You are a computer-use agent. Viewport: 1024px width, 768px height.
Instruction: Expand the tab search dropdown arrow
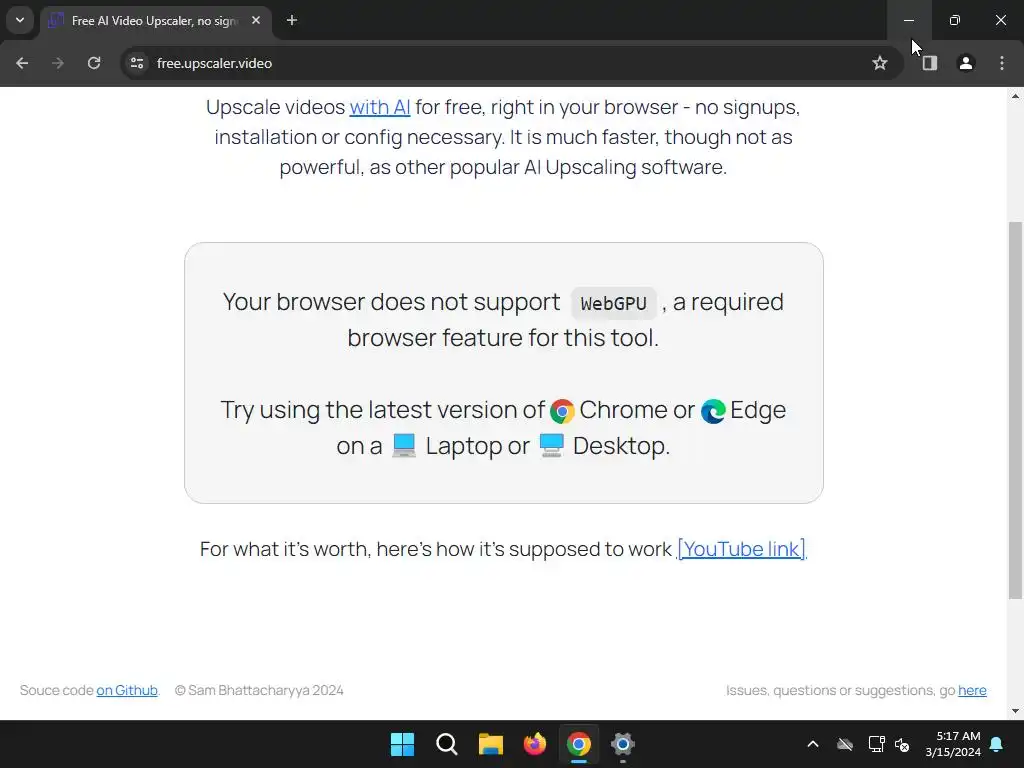(20, 20)
